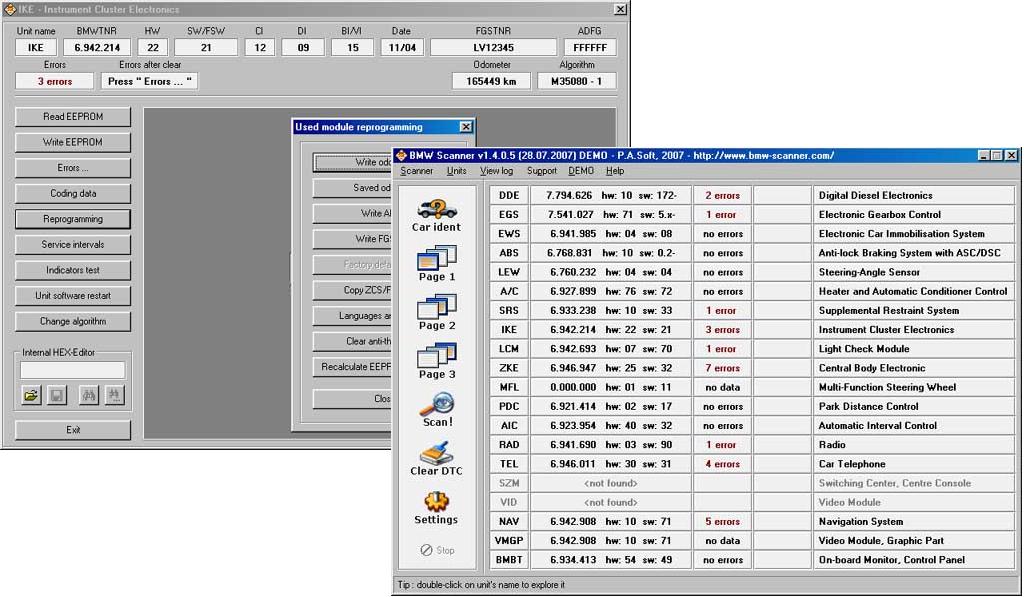Select the NAV module row label
The width and height of the screenshot is (1024, 597).
click(509, 521)
